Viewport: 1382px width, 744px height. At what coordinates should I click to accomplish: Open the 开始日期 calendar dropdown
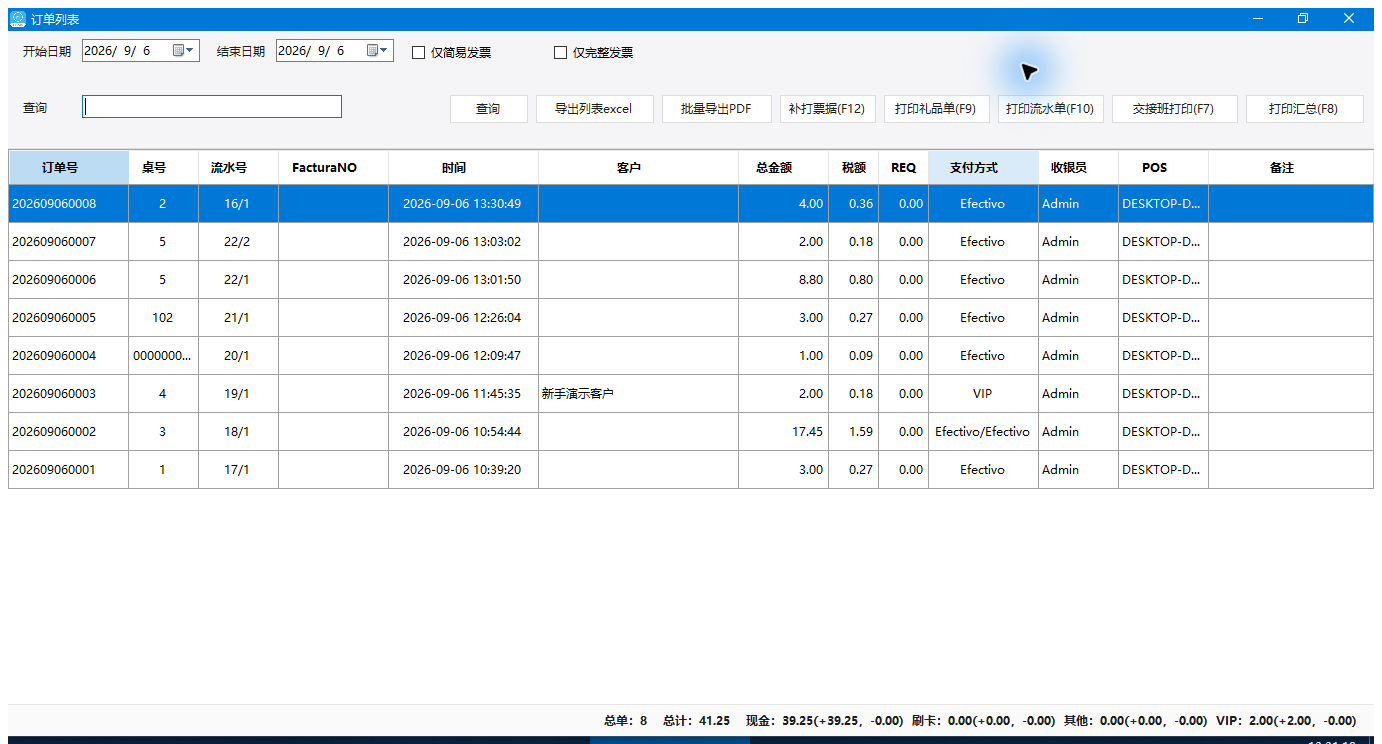184,50
